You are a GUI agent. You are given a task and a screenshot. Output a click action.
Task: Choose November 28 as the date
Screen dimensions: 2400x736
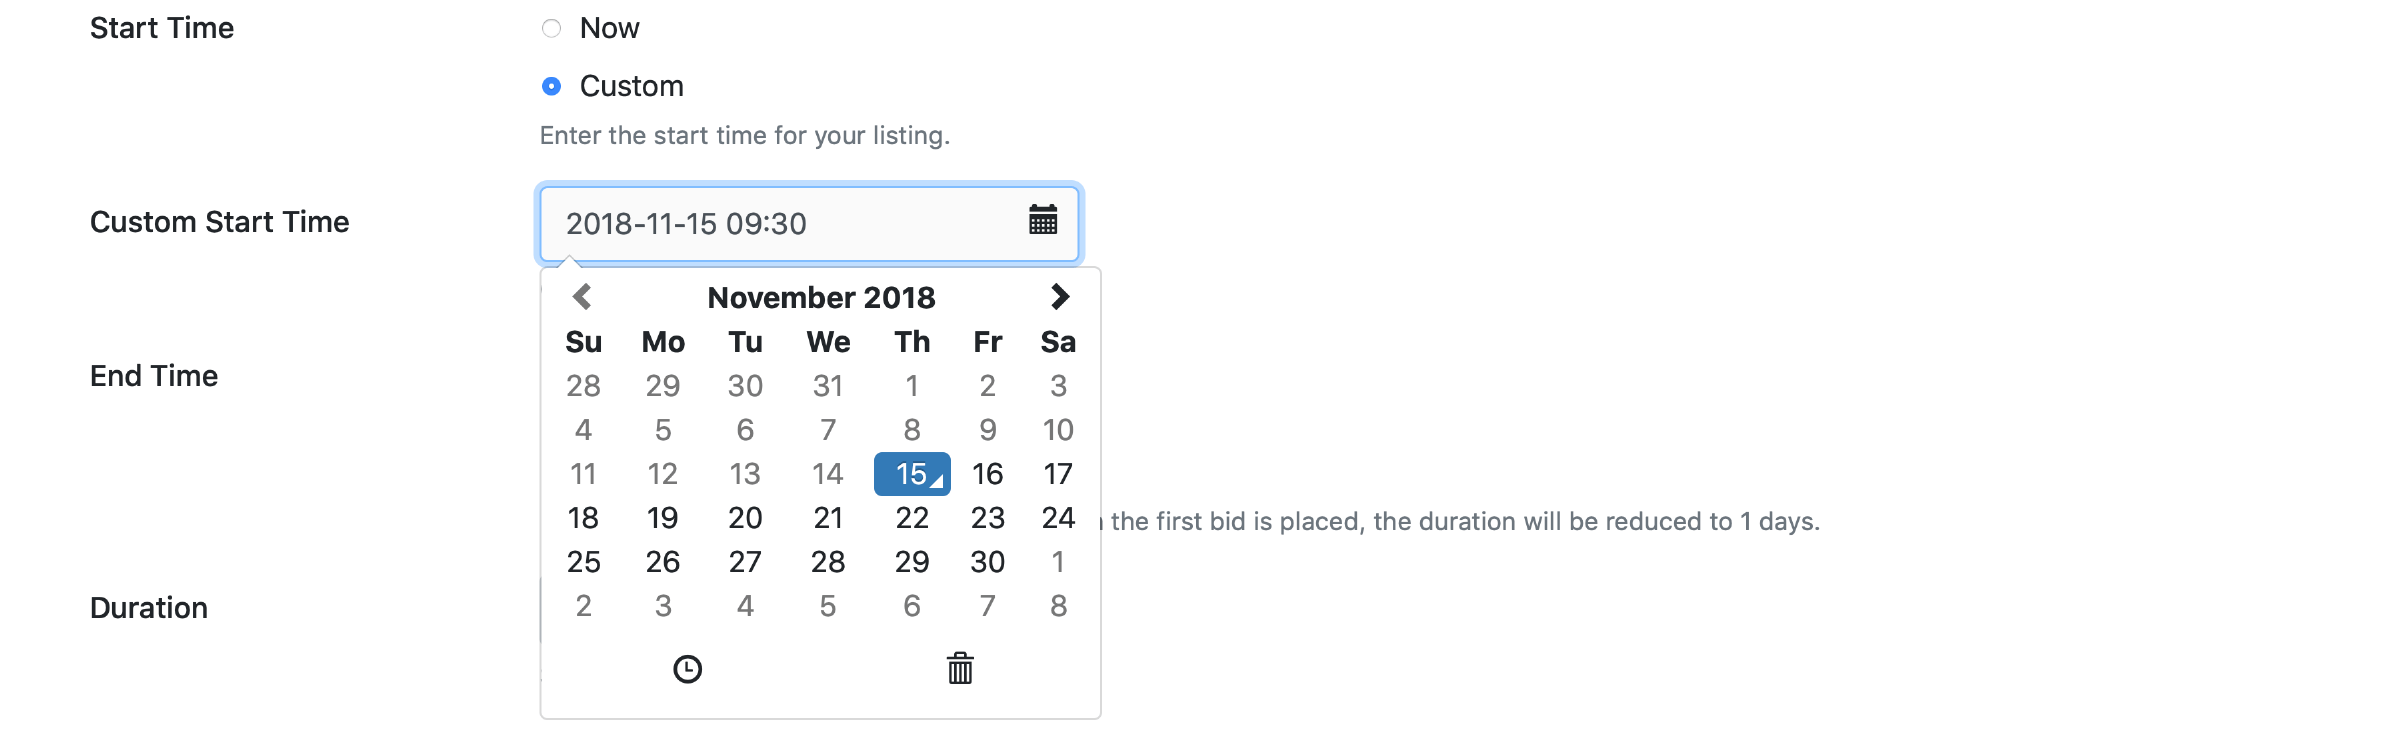click(828, 562)
